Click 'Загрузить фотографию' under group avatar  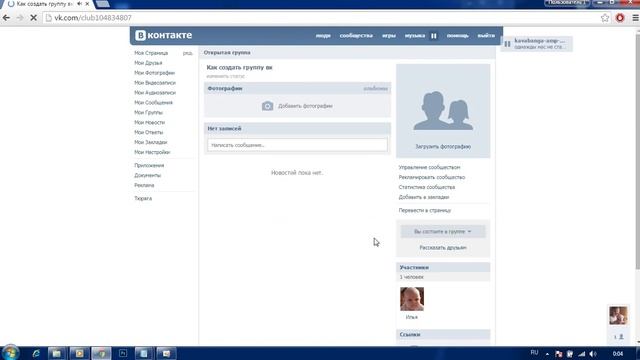(x=443, y=147)
